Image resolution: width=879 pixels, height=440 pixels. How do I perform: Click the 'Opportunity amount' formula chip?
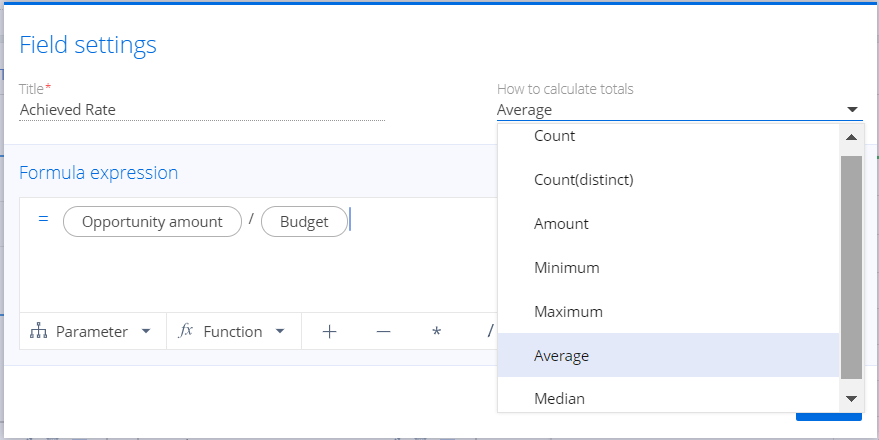point(152,222)
